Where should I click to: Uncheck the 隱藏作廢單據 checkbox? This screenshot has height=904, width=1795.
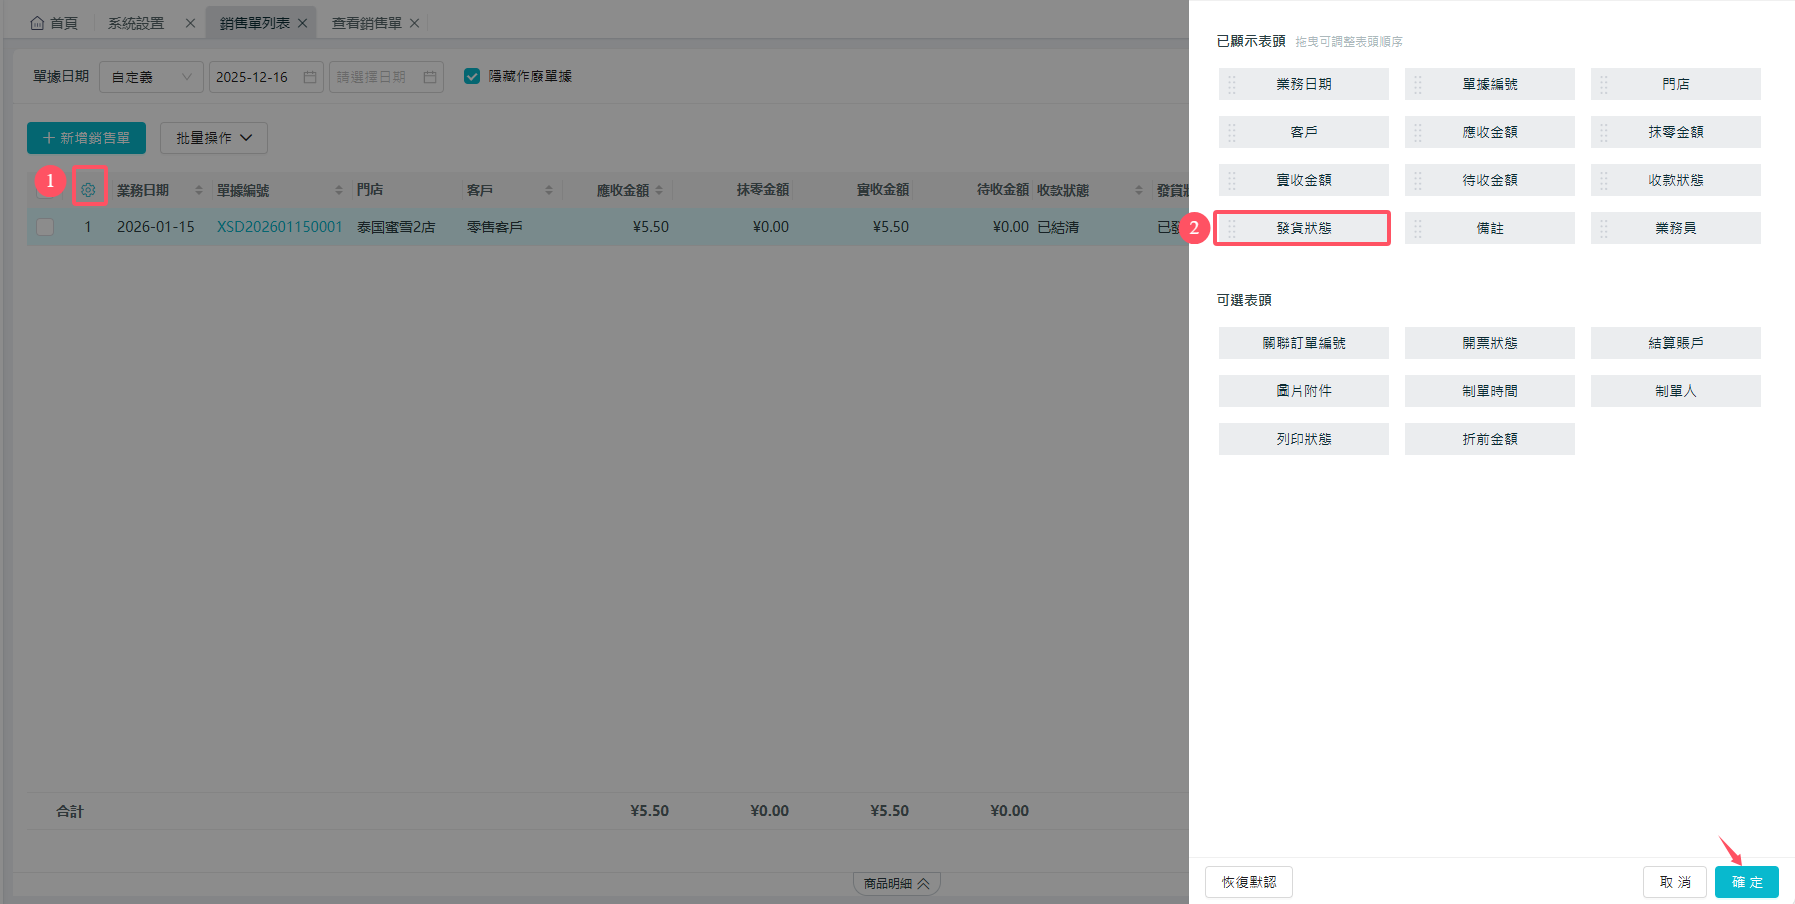click(x=472, y=76)
